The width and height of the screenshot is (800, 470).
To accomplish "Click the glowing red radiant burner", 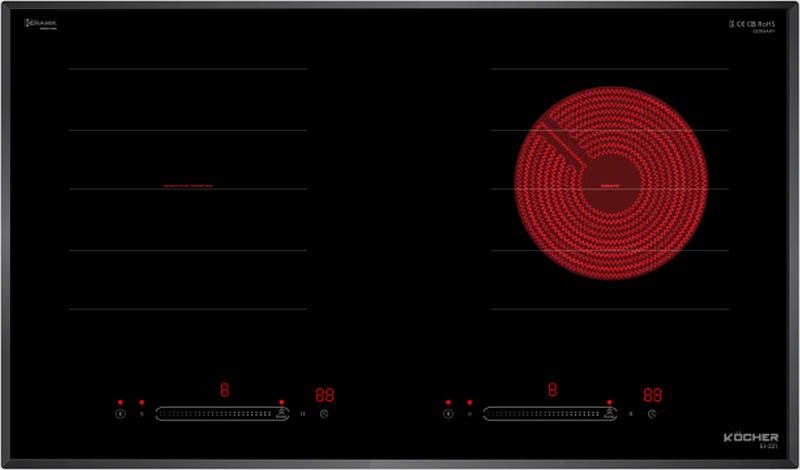I will coord(611,183).
